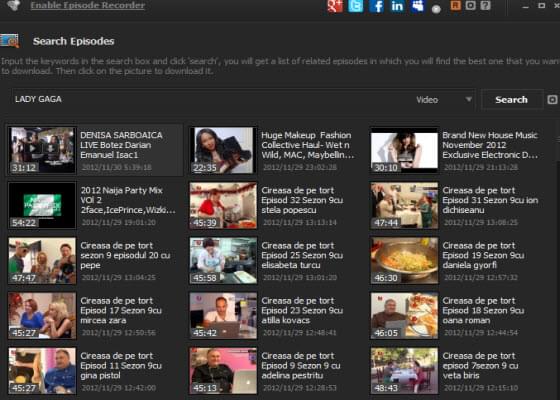The image size is (560, 400).
Task: Click title Episod 11 Sezon 9cu gina pistol
Action: pos(121,366)
